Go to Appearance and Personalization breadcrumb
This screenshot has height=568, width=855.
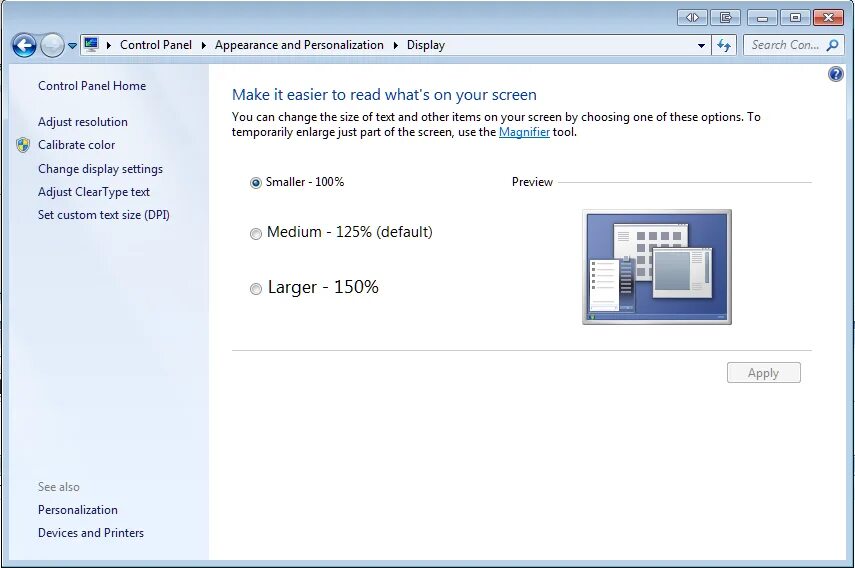point(299,45)
